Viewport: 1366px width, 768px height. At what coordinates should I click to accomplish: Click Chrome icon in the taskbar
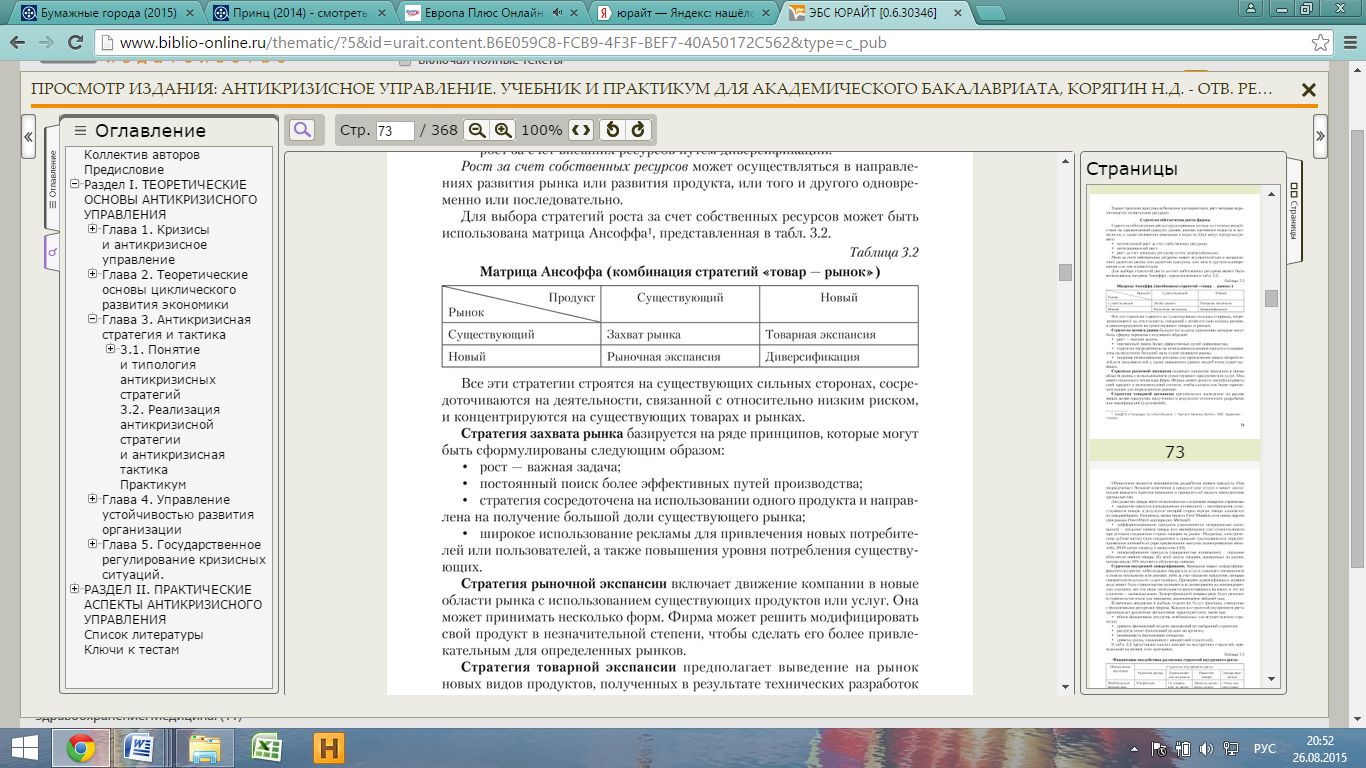click(82, 748)
